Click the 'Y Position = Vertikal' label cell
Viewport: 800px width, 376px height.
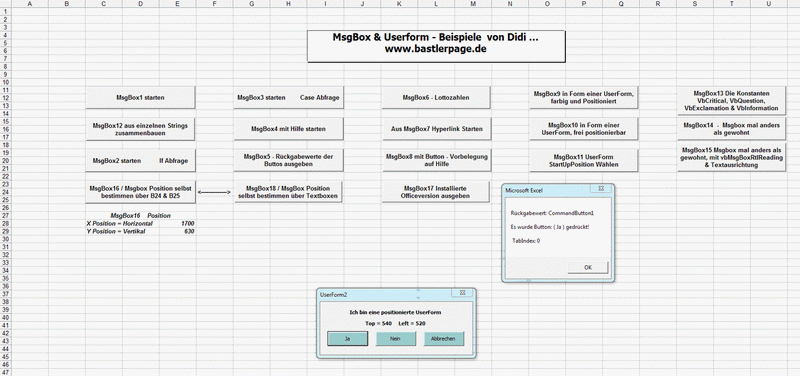(x=116, y=232)
